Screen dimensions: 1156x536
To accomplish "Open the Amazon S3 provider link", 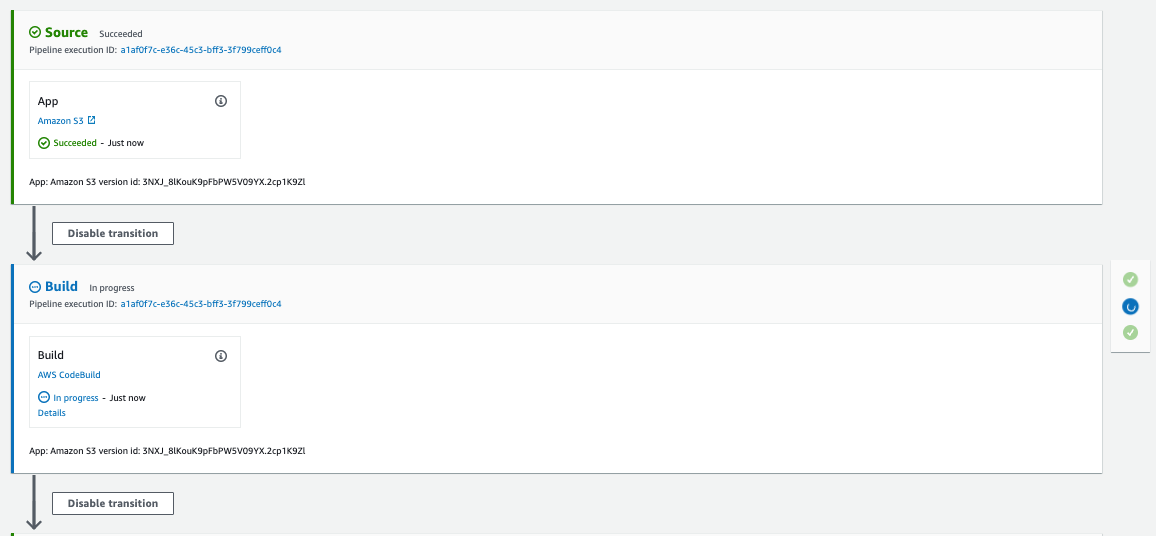I will [60, 120].
